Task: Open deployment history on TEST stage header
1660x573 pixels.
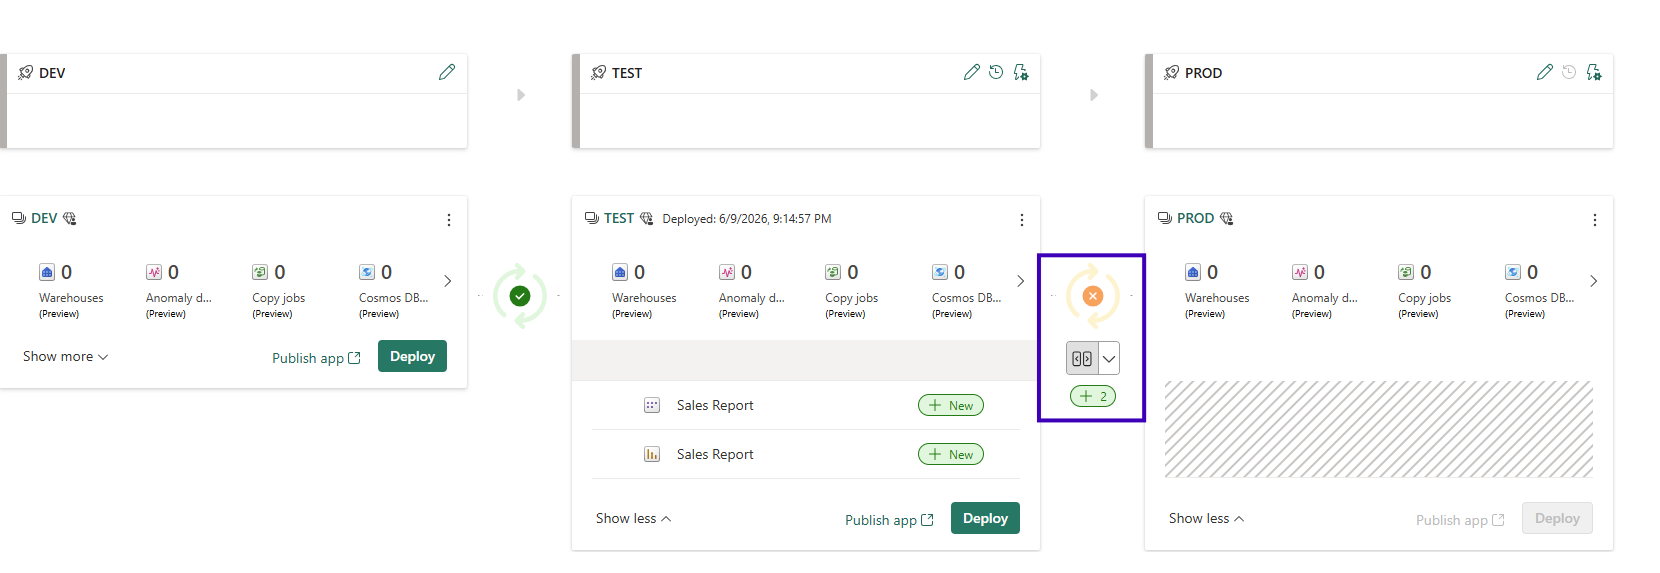Action: [996, 72]
